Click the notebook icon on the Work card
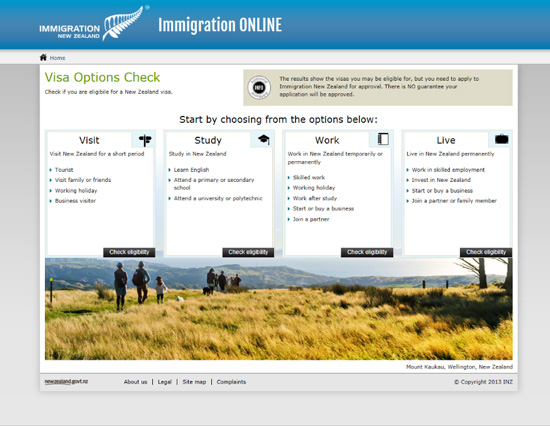The height and width of the screenshot is (426, 550). (383, 139)
